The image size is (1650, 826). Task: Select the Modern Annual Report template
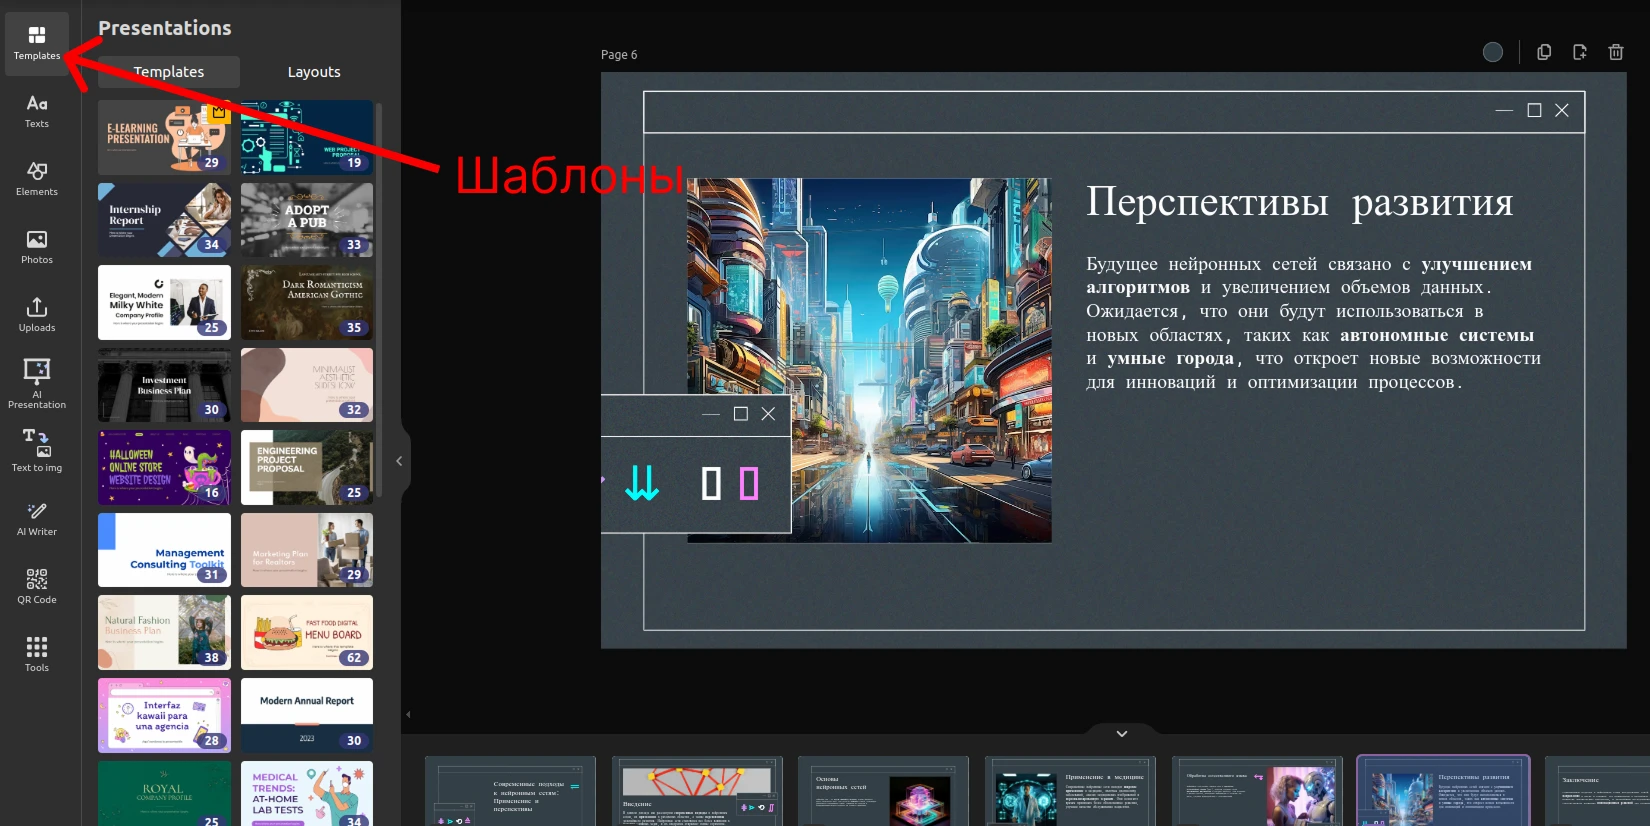point(307,715)
